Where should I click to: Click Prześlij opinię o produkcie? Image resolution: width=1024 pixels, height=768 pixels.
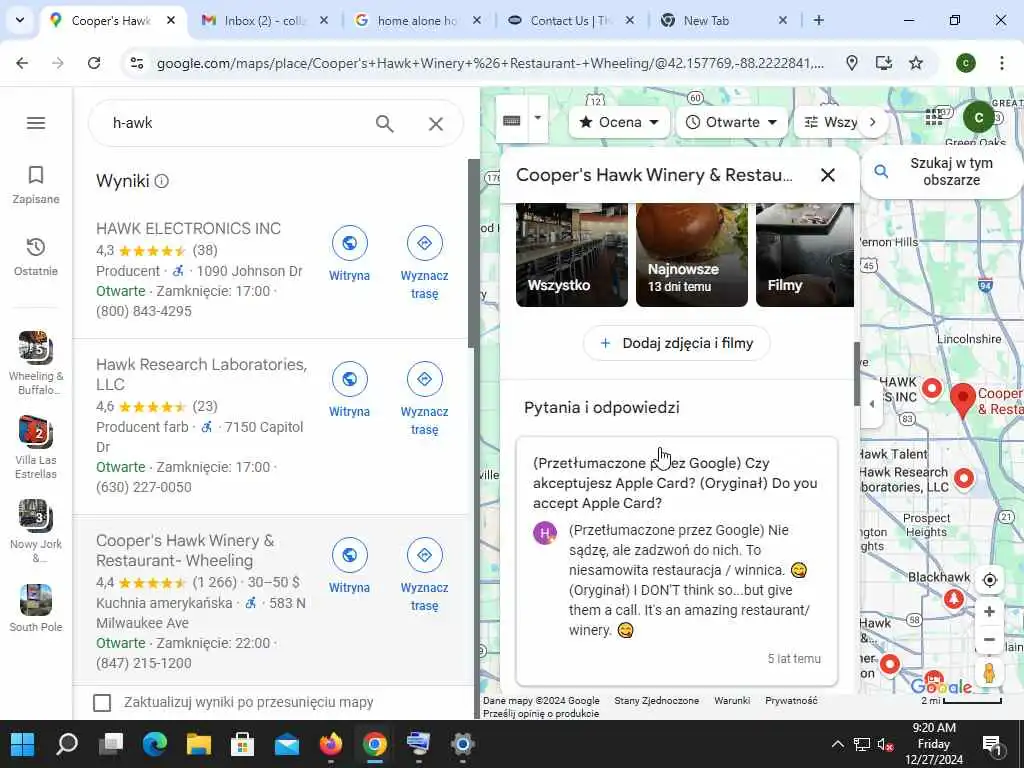point(541,714)
